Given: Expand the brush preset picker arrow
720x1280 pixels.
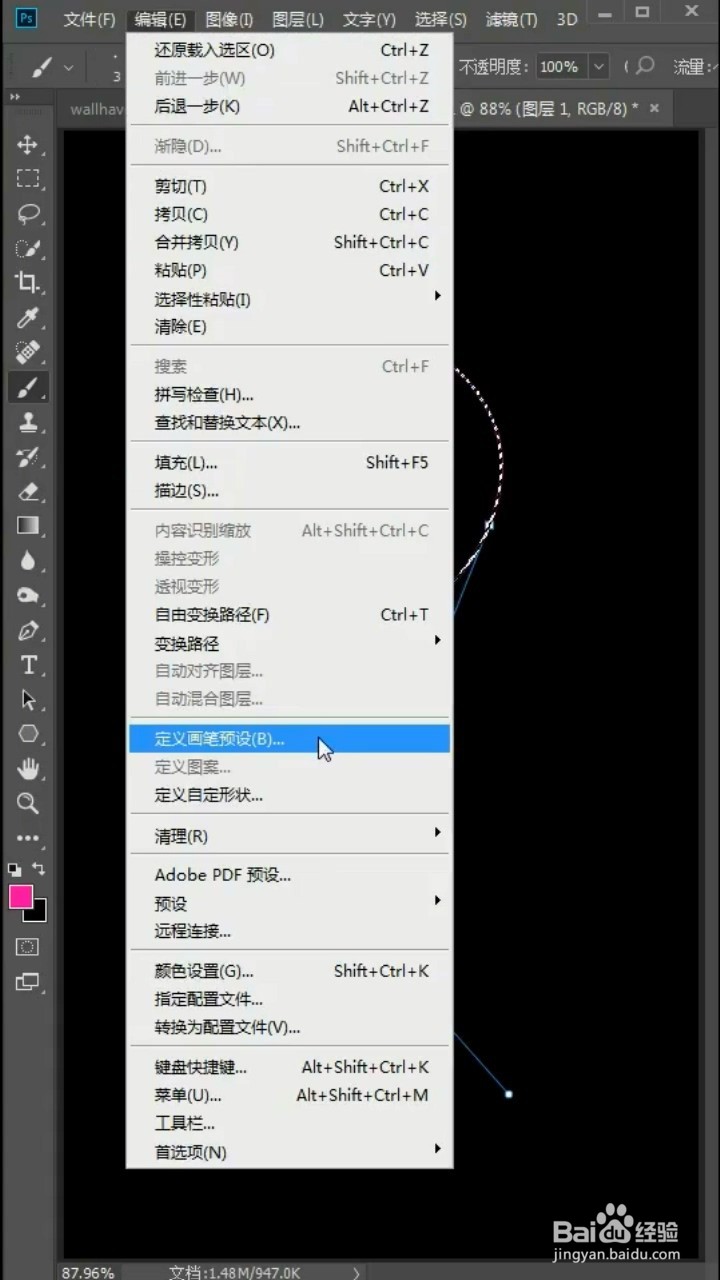Looking at the screenshot, I should (68, 67).
